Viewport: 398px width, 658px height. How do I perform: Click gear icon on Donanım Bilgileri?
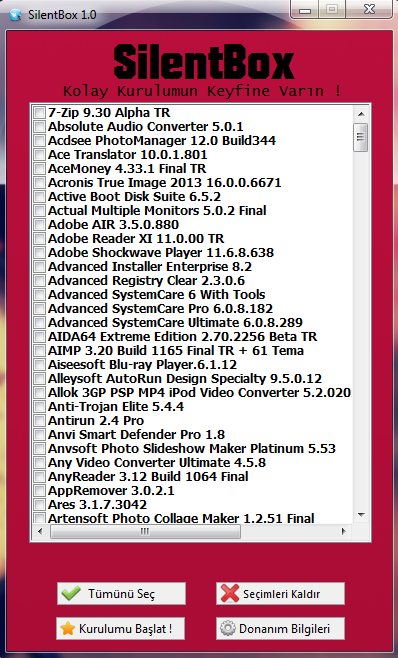click(x=228, y=628)
